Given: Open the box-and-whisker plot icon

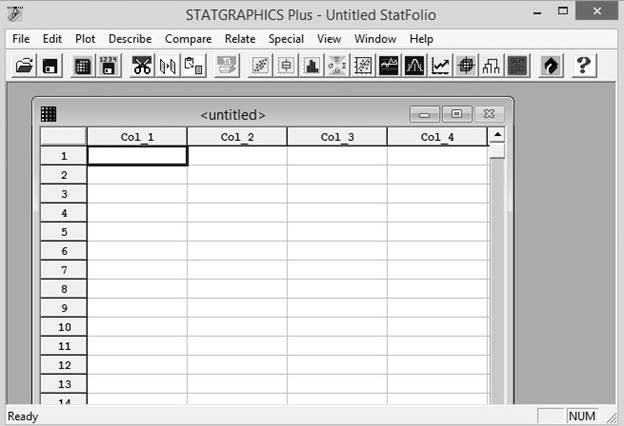Looking at the screenshot, I should pyautogui.click(x=286, y=65).
